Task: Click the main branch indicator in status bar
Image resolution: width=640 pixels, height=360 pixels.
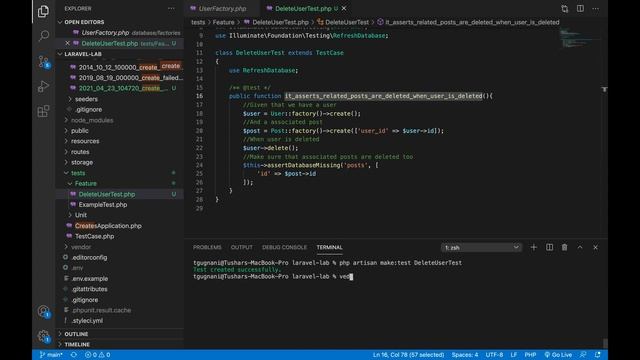Action: pyautogui.click(x=51, y=355)
